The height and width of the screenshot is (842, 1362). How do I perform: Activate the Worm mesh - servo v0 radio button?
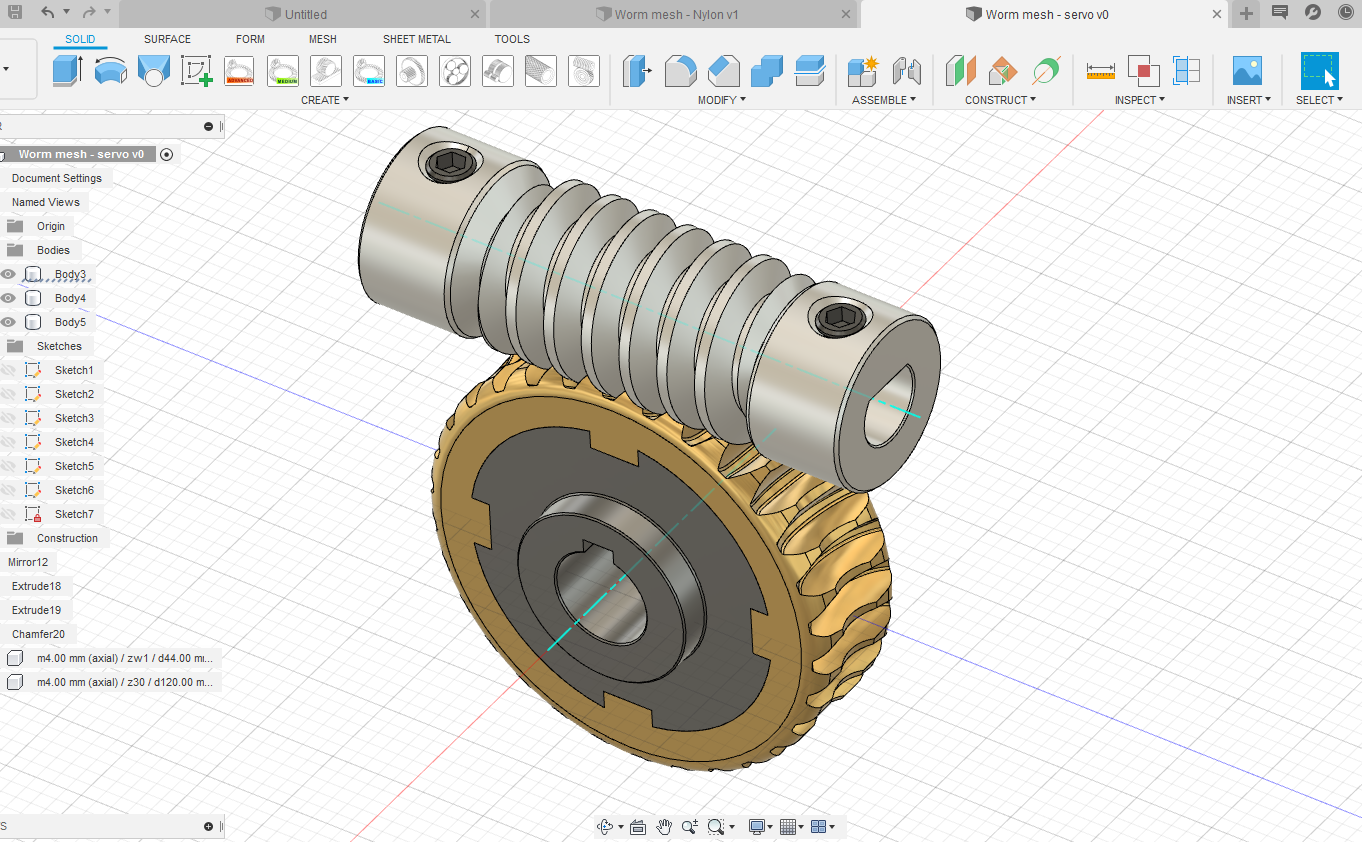coord(166,154)
